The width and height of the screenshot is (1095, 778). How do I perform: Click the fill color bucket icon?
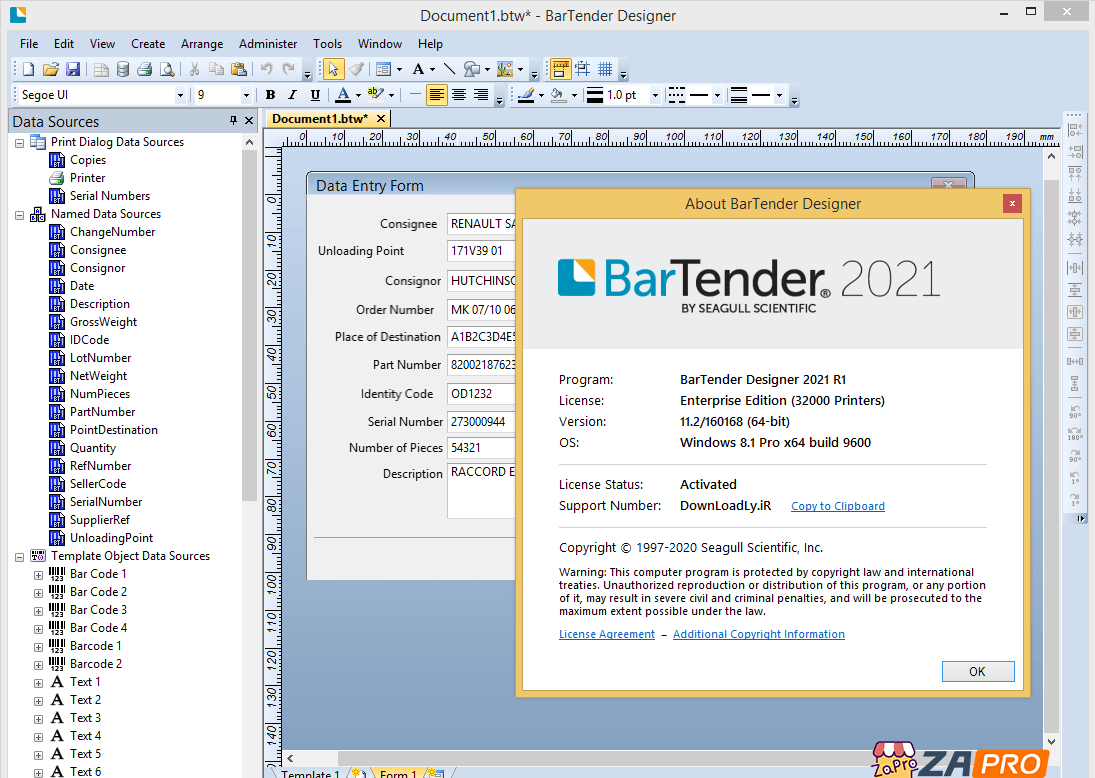click(558, 95)
